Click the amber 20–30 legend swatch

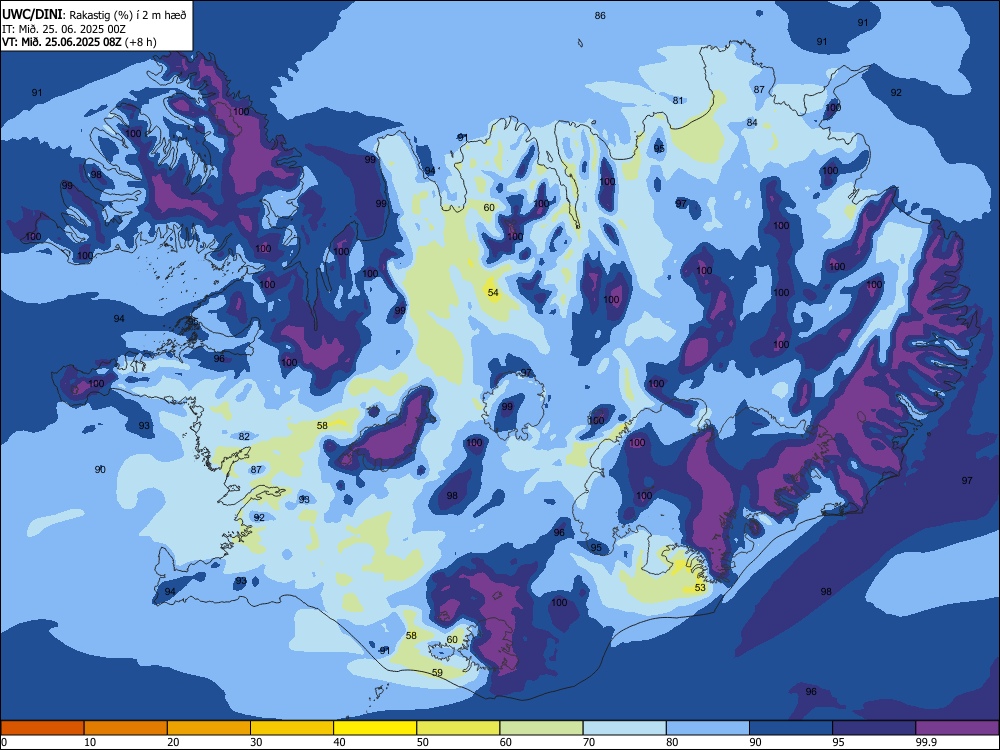[209, 728]
